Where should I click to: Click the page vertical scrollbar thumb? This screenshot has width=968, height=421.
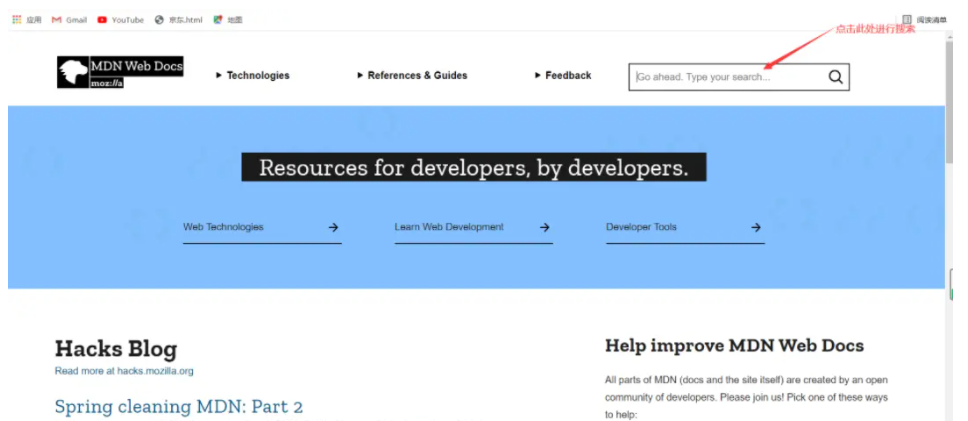coord(949,102)
